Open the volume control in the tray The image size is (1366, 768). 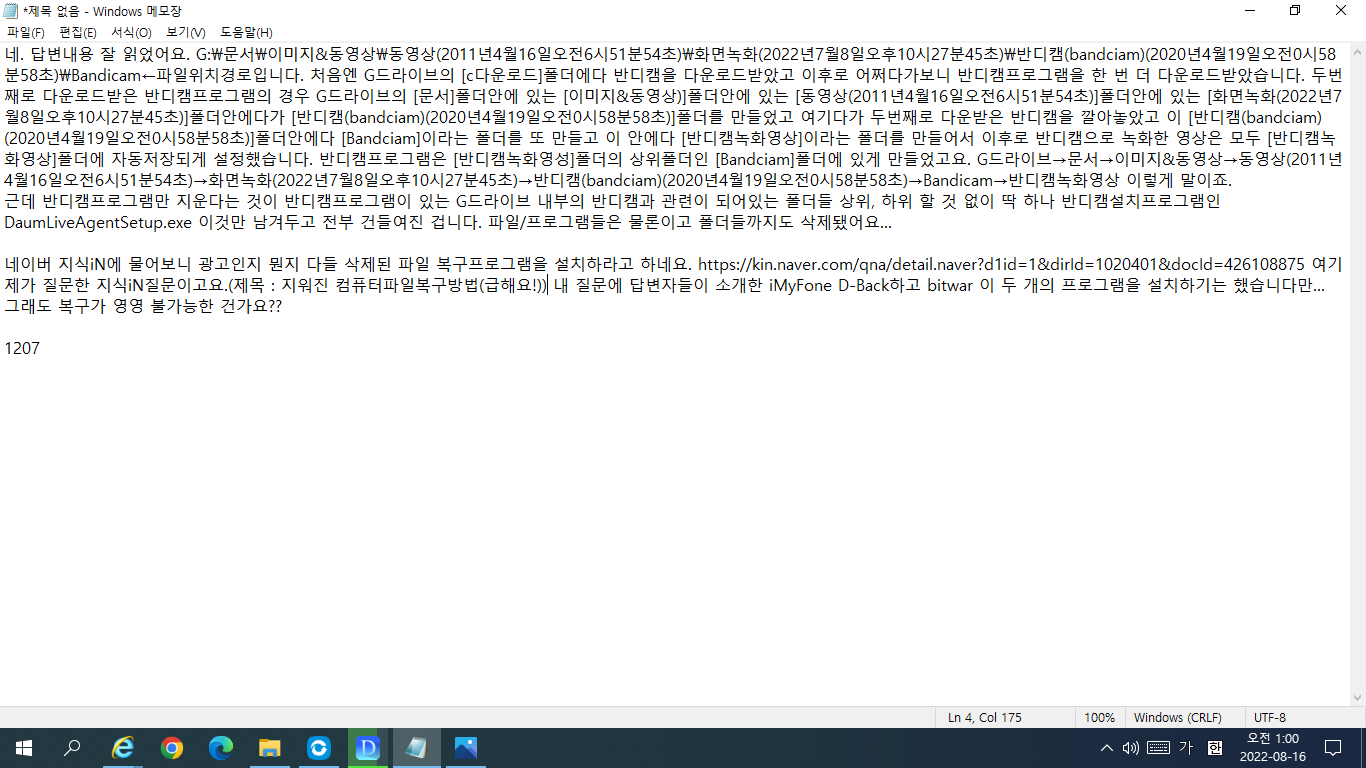tap(1131, 747)
